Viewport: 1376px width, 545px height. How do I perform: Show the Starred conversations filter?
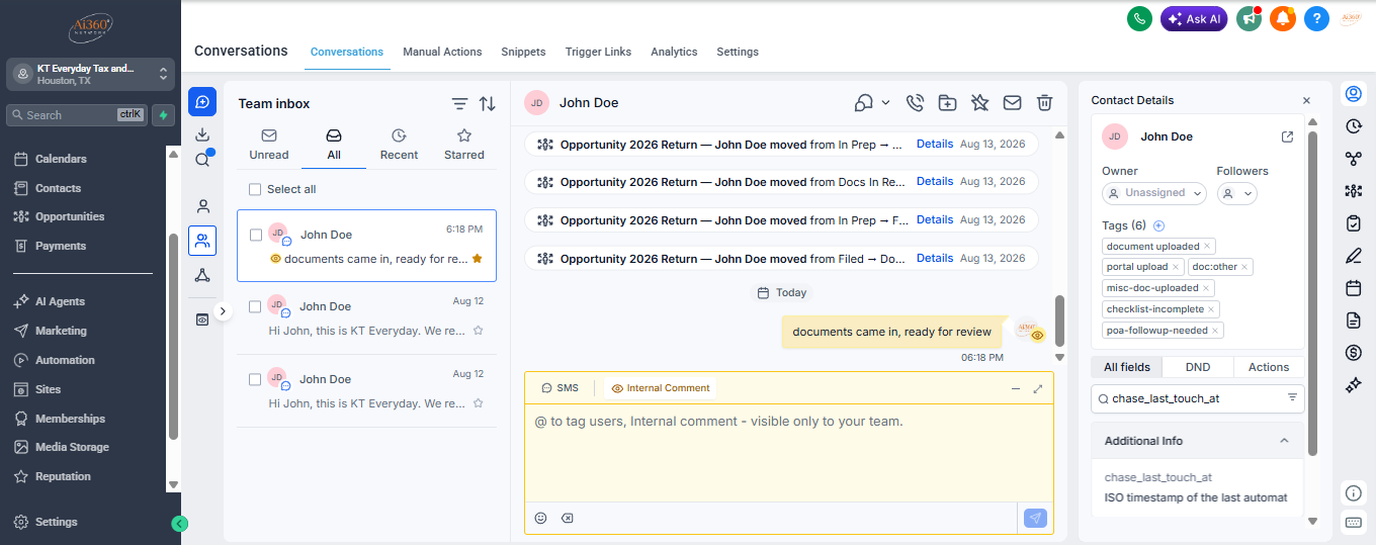point(464,145)
